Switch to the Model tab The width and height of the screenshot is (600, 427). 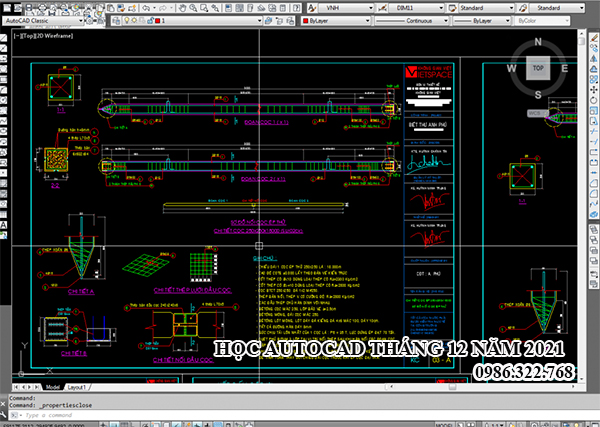point(53,387)
